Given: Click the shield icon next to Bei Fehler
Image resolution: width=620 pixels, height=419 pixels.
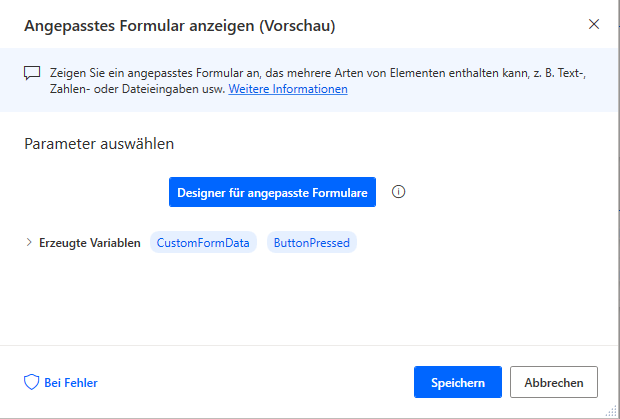Looking at the screenshot, I should tap(32, 383).
